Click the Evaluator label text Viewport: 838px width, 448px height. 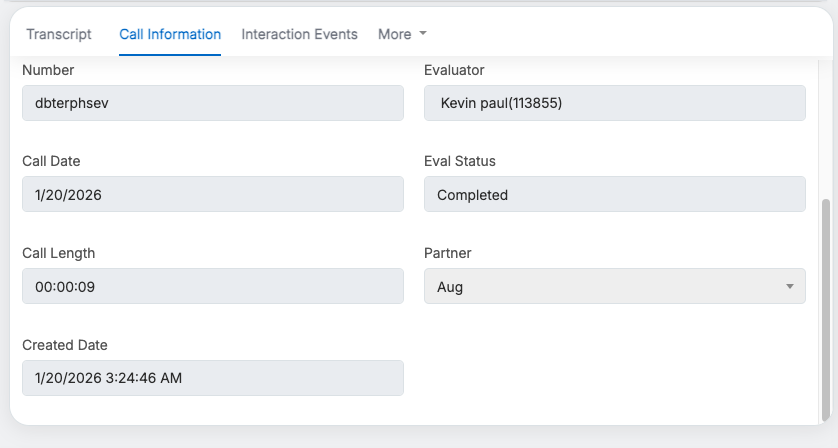tap(454, 70)
